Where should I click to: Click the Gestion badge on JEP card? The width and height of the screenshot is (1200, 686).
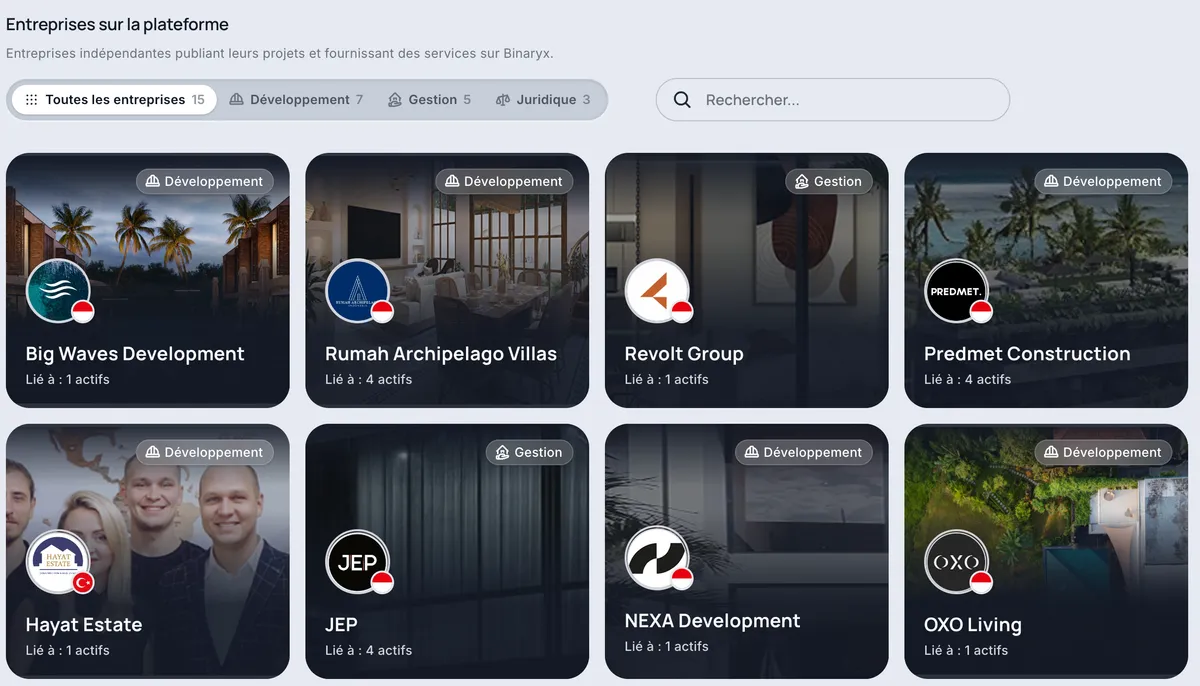point(529,452)
